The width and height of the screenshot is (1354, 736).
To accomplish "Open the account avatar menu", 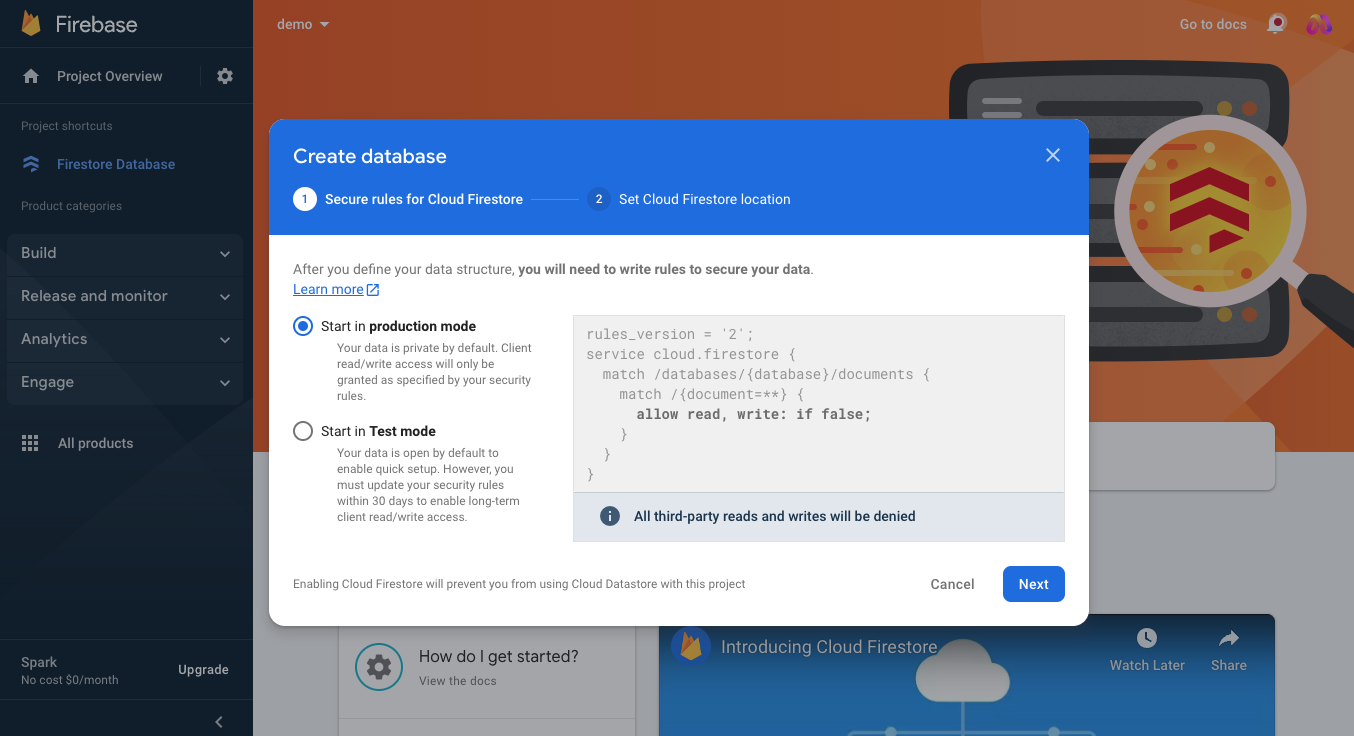I will (x=1319, y=24).
